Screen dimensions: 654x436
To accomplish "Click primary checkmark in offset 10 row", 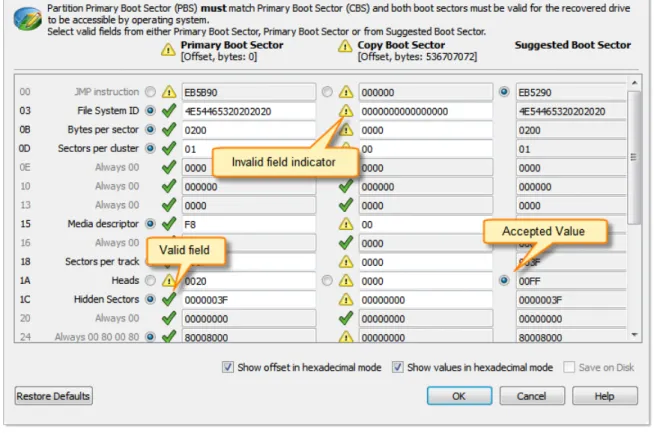I will (169, 186).
